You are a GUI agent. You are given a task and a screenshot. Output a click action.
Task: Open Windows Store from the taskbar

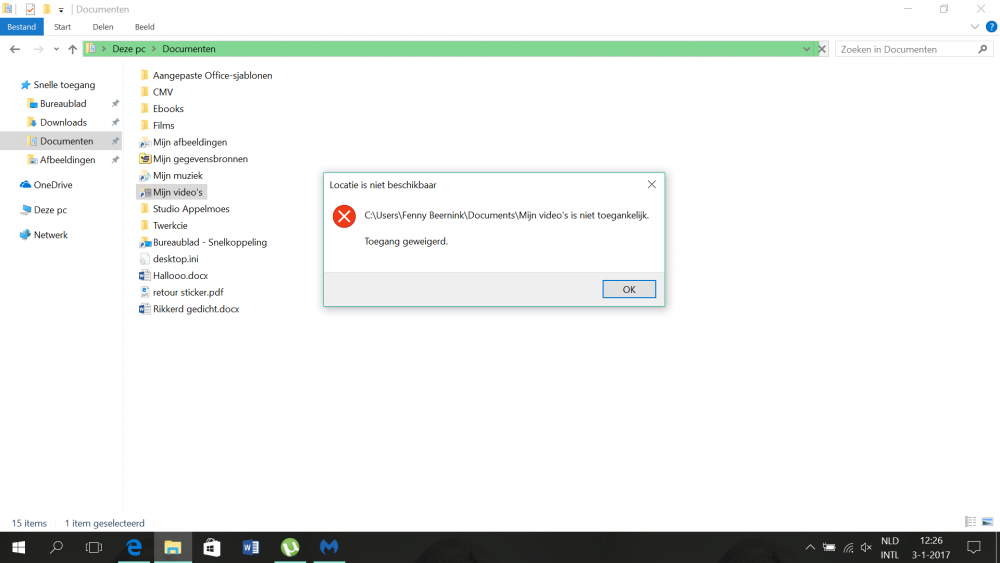[x=212, y=548]
